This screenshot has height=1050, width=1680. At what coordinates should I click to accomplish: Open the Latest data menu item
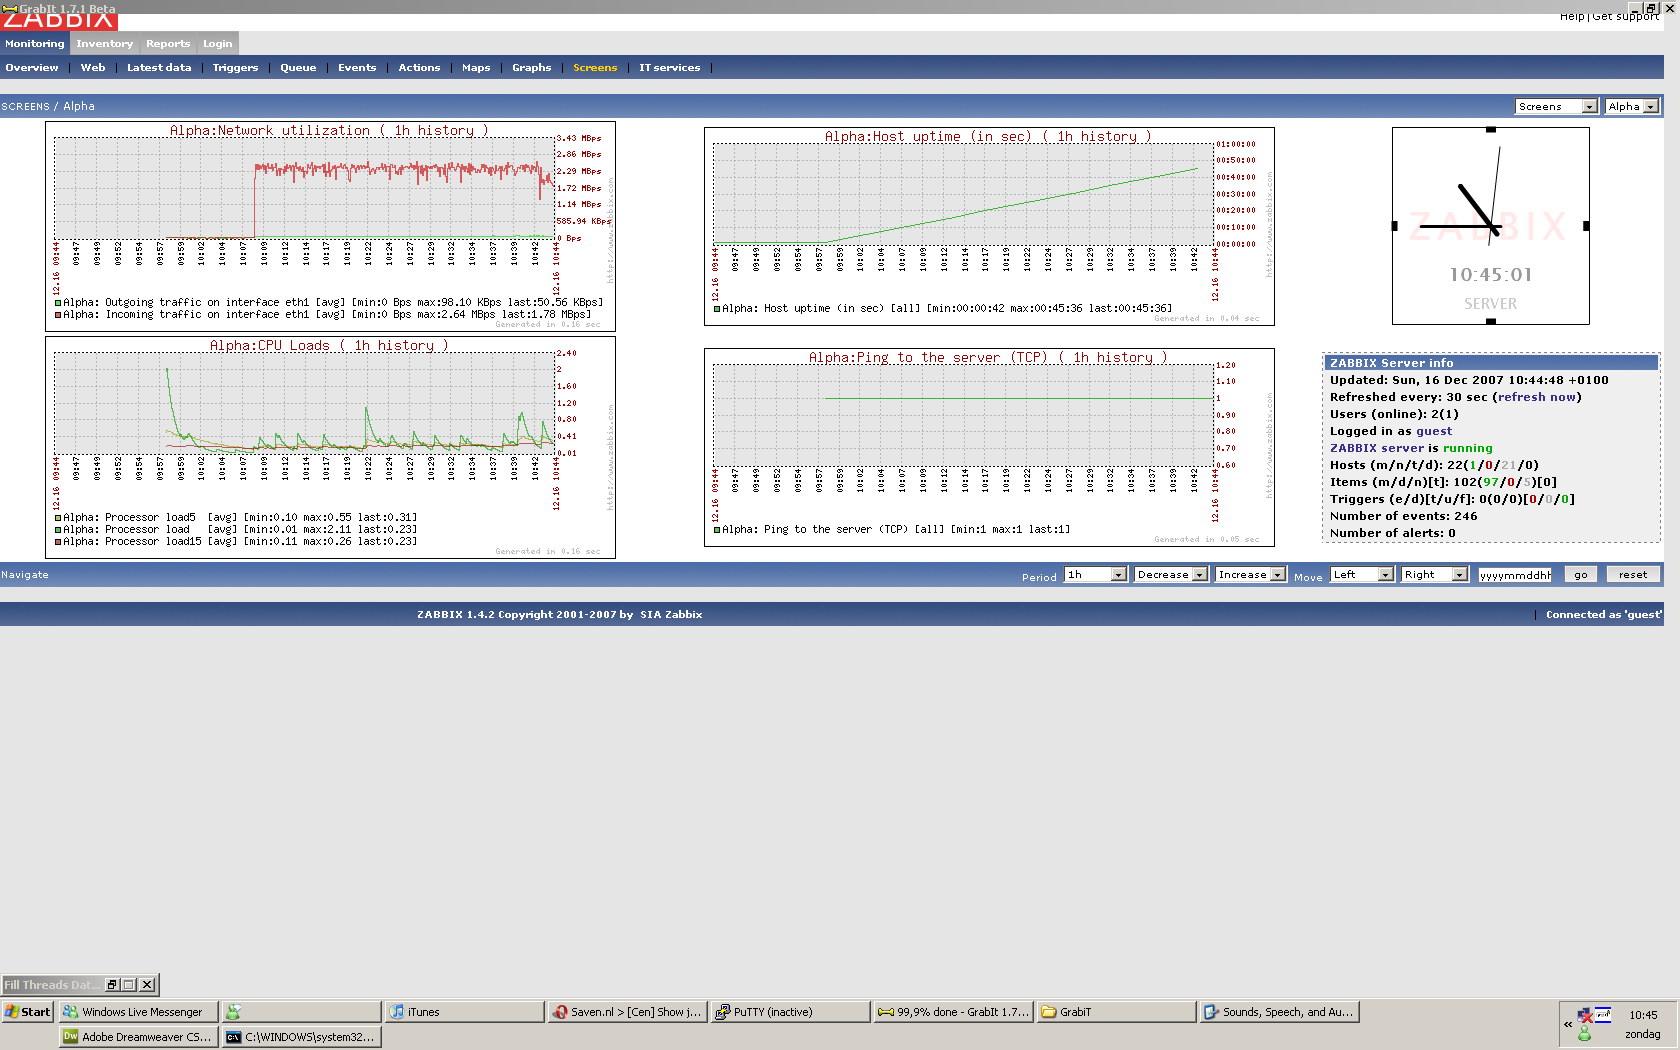[x=159, y=68]
